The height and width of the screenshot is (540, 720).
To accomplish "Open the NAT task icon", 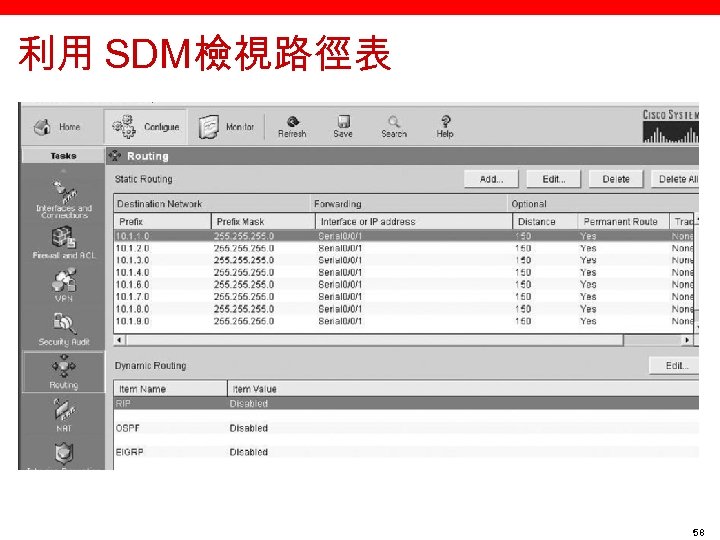I will point(64,415).
